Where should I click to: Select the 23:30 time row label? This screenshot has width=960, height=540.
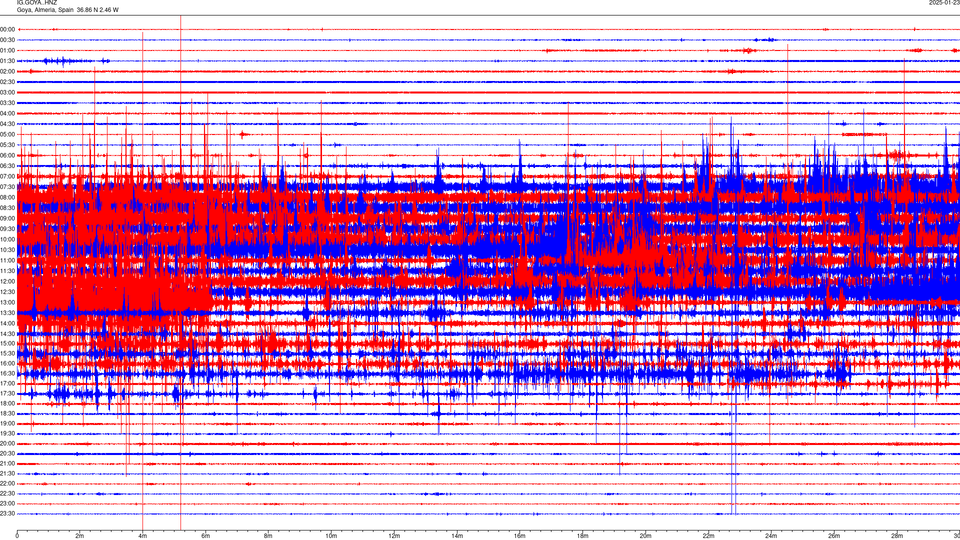point(7,514)
